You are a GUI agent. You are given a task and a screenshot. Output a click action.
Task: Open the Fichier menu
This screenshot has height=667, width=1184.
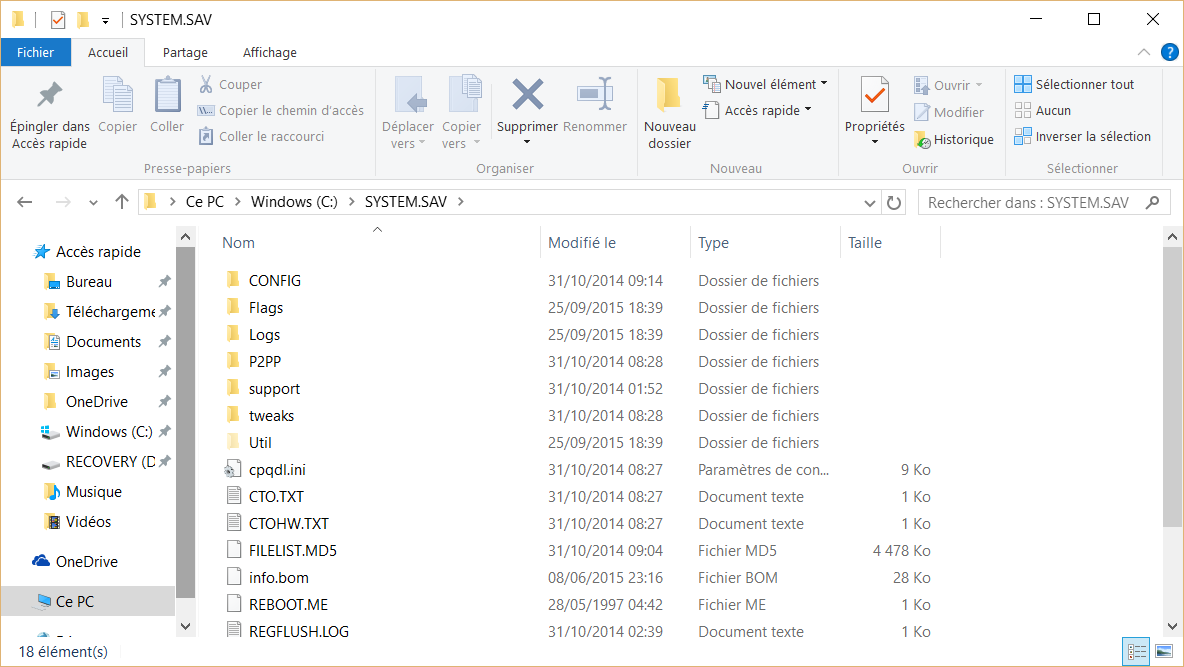(x=35, y=52)
